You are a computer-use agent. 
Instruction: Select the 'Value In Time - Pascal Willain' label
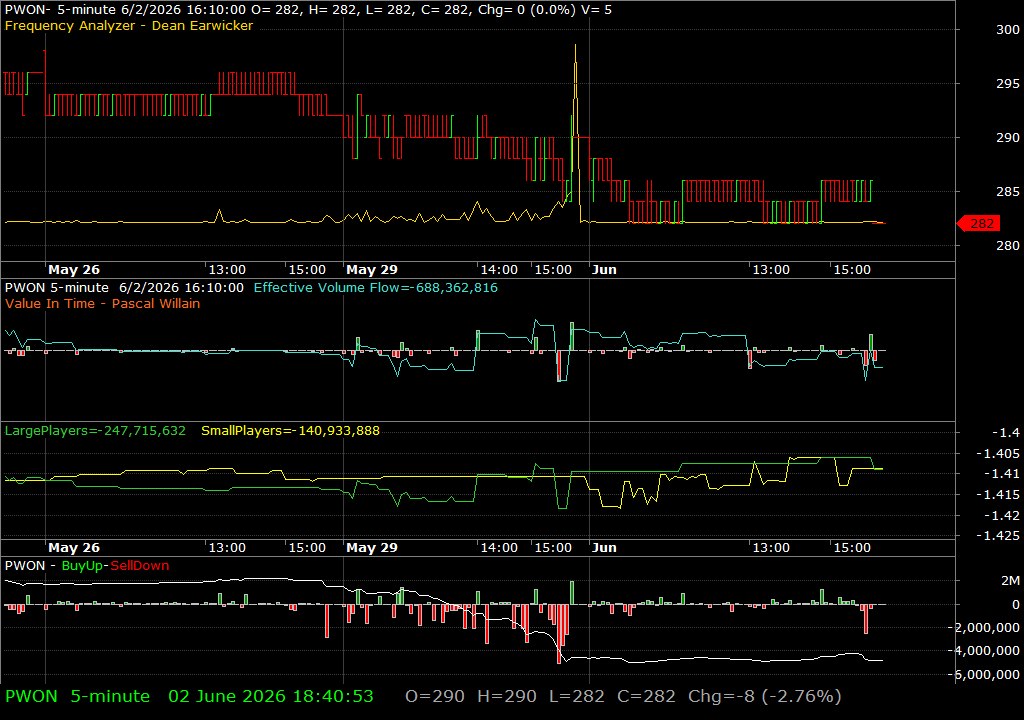(x=103, y=303)
